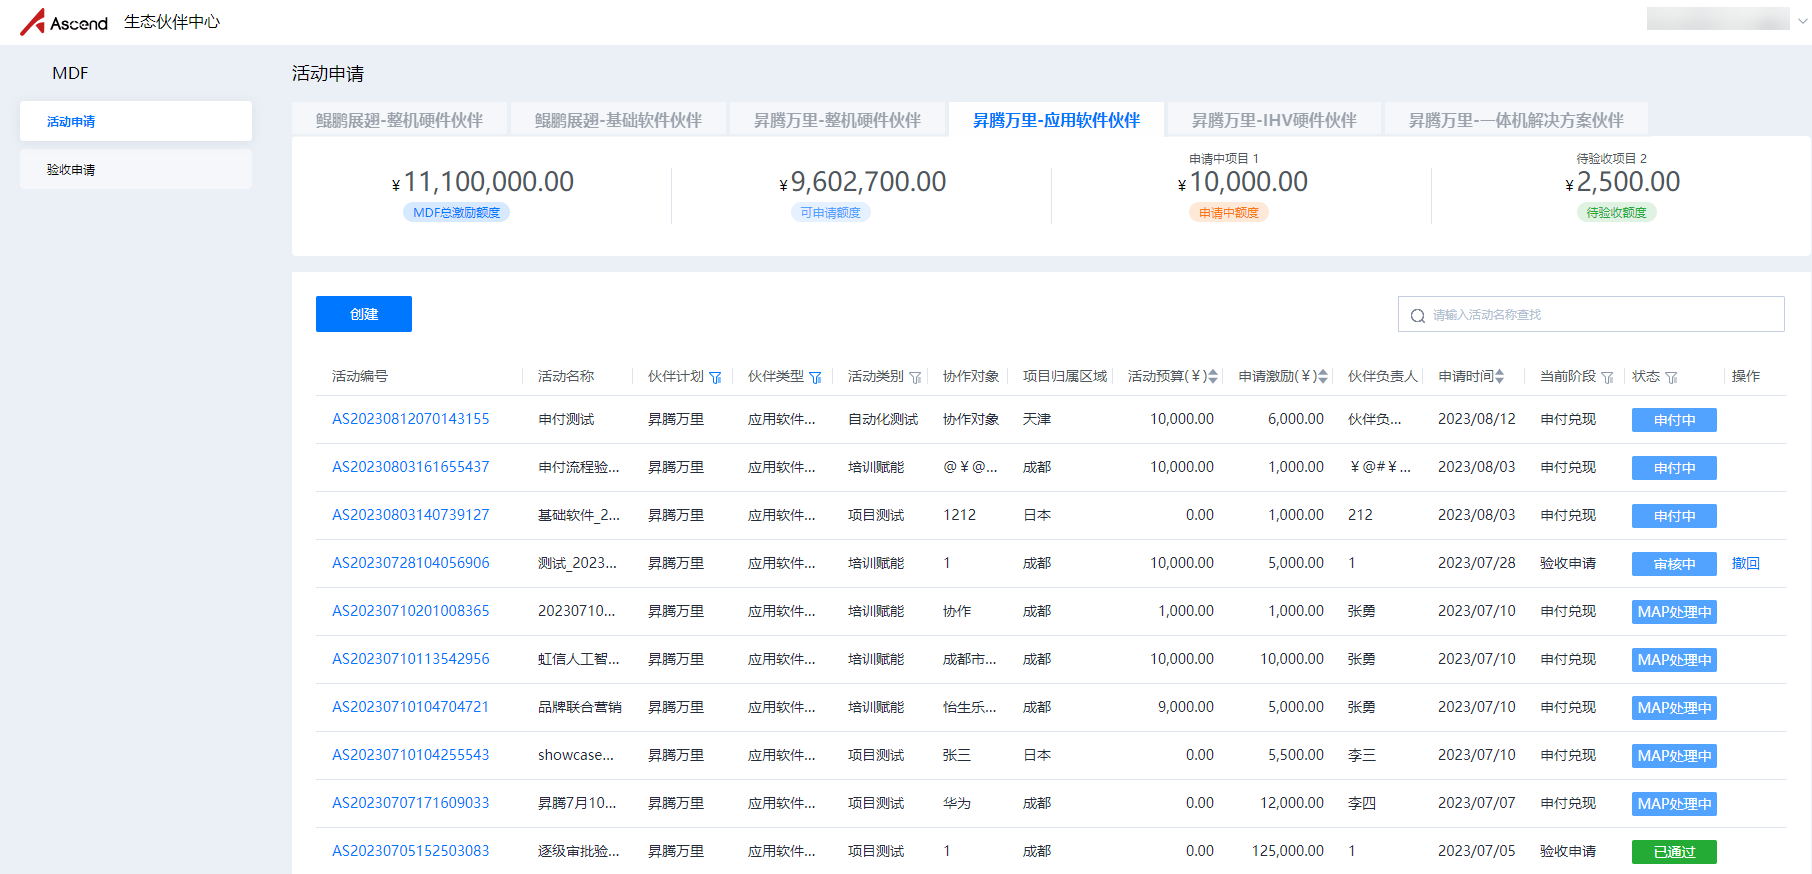Click the 品牌联合营销 activity name cell
The width and height of the screenshot is (1812, 874).
click(580, 707)
